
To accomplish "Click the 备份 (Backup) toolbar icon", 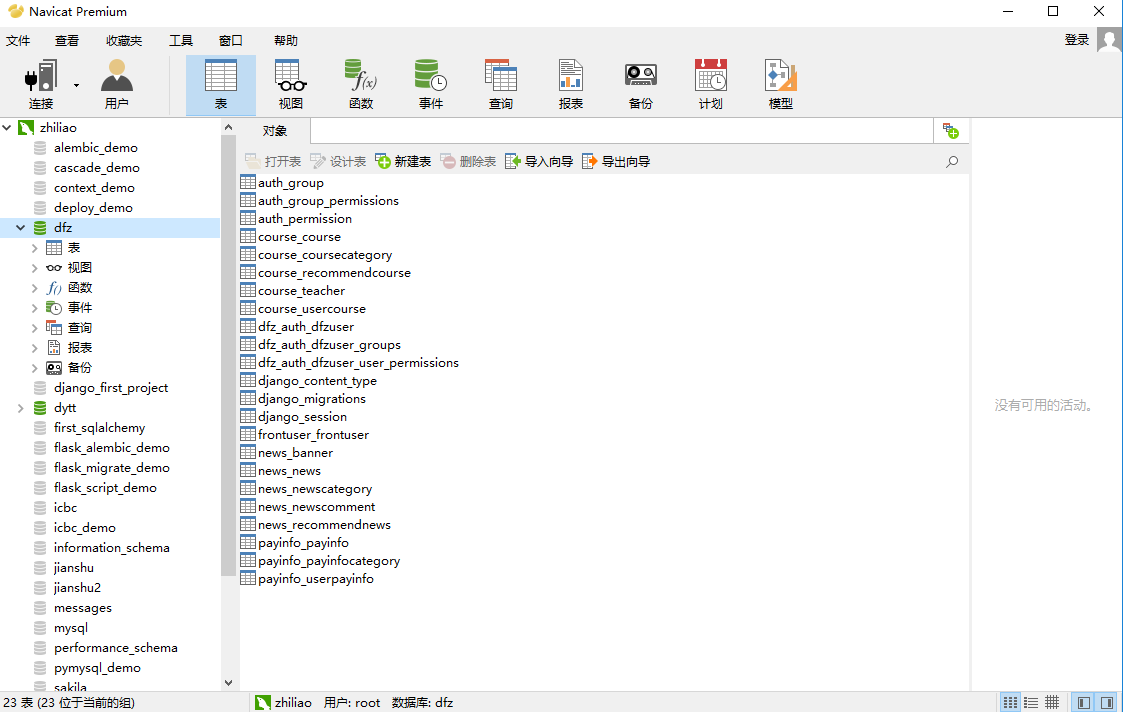I will point(641,85).
